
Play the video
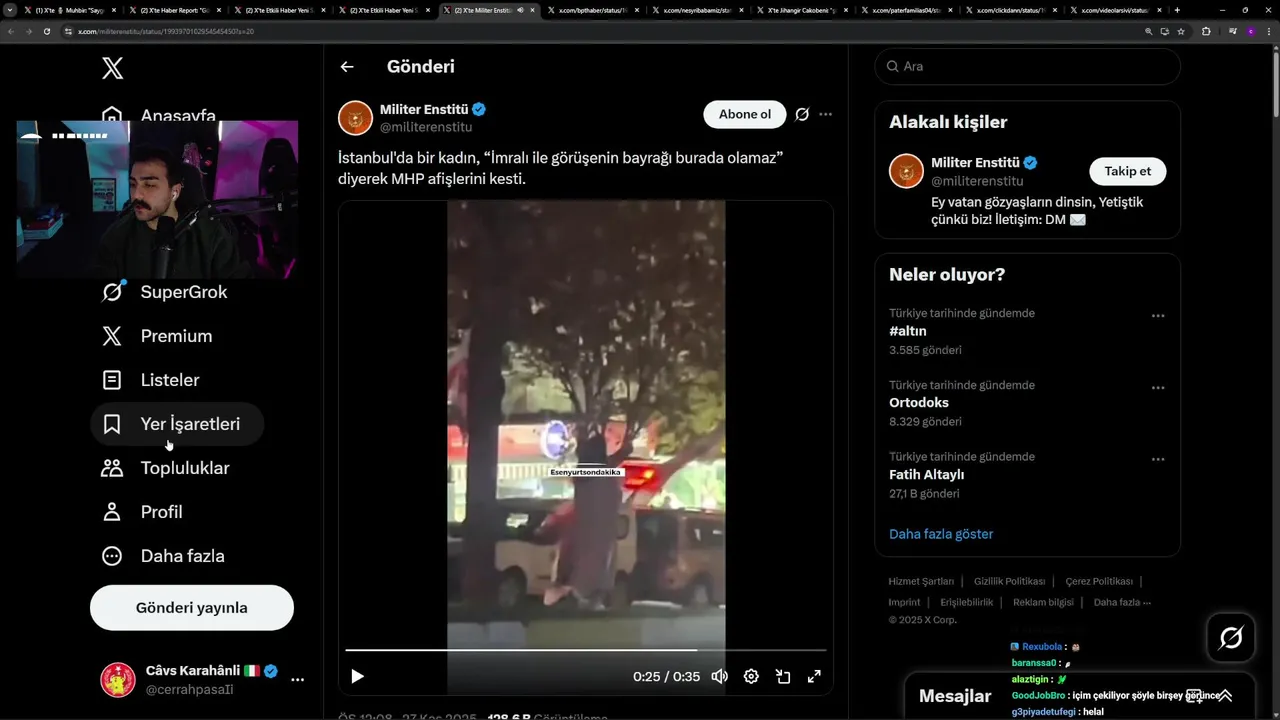tap(357, 676)
